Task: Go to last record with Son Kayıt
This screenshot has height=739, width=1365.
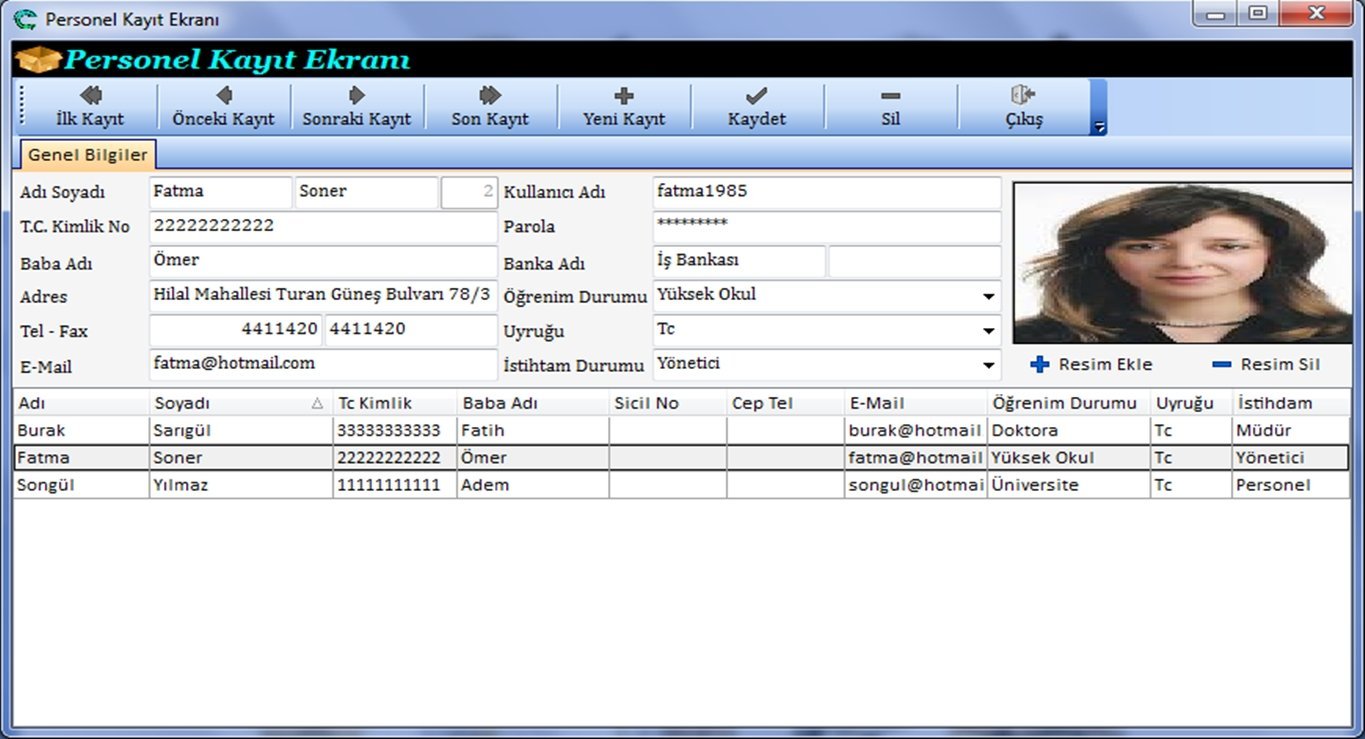Action: tap(490, 106)
